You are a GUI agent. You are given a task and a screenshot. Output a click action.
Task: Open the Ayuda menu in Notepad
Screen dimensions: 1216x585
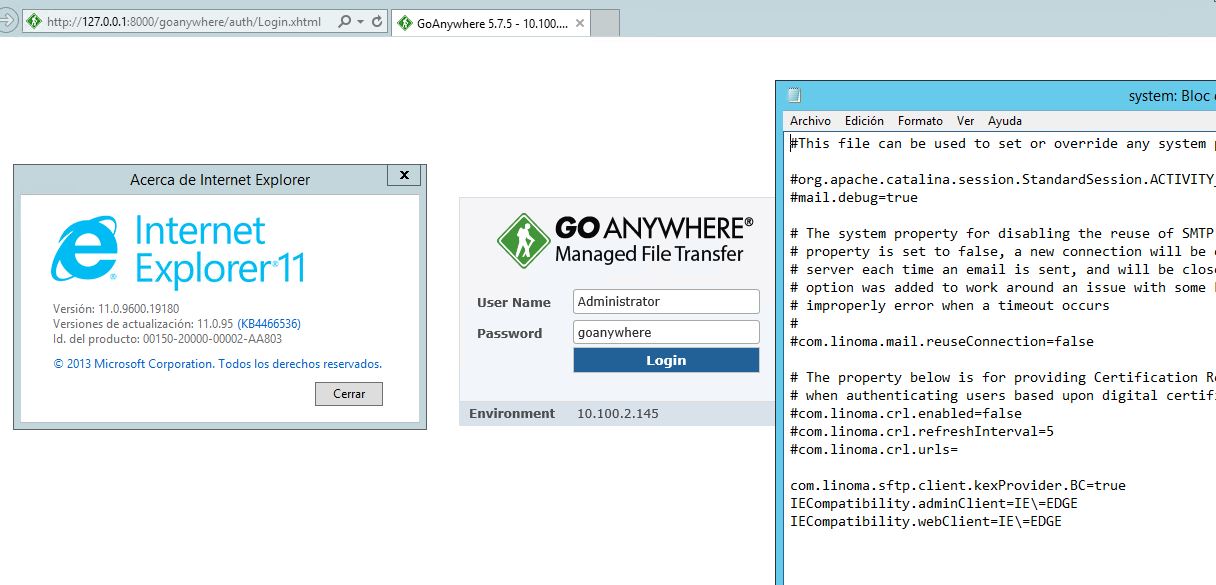[x=1005, y=121]
